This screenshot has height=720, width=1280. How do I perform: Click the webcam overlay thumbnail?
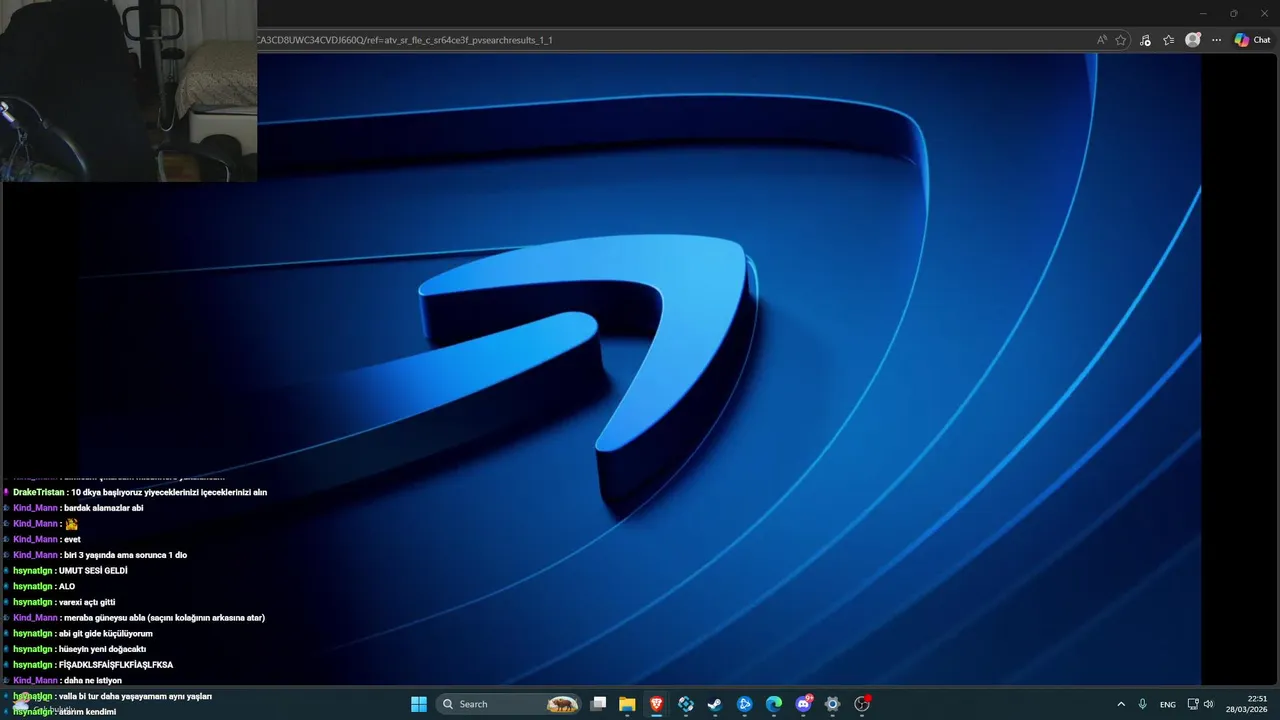click(x=129, y=91)
